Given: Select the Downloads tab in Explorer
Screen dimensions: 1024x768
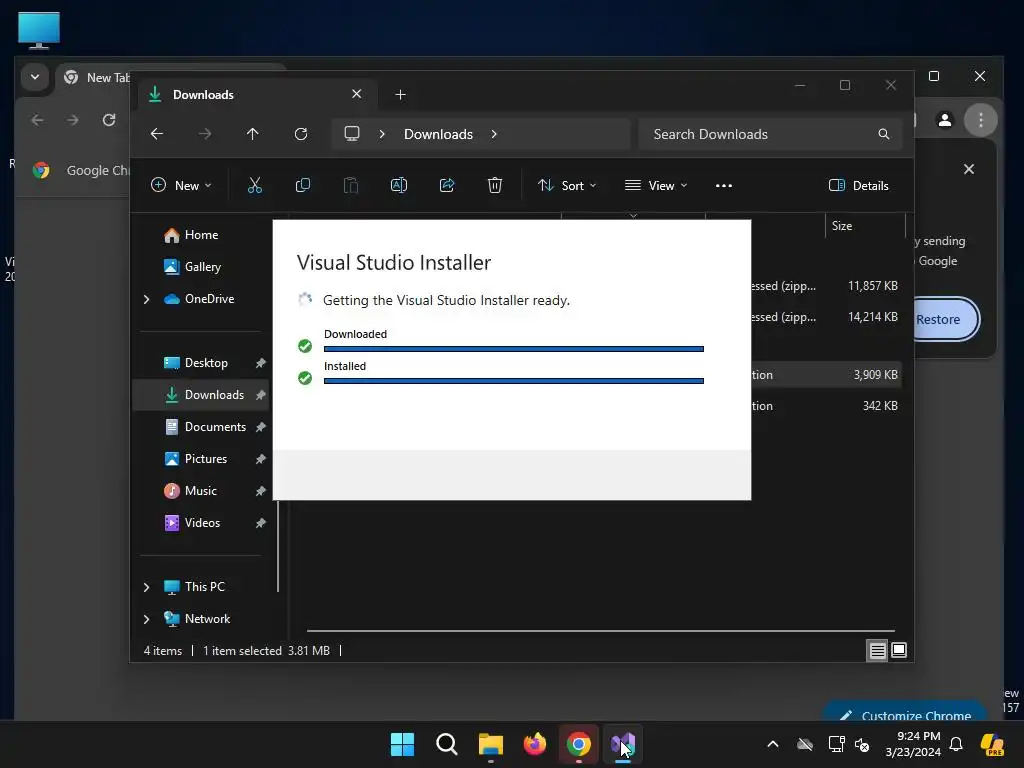Looking at the screenshot, I should tap(255, 95).
